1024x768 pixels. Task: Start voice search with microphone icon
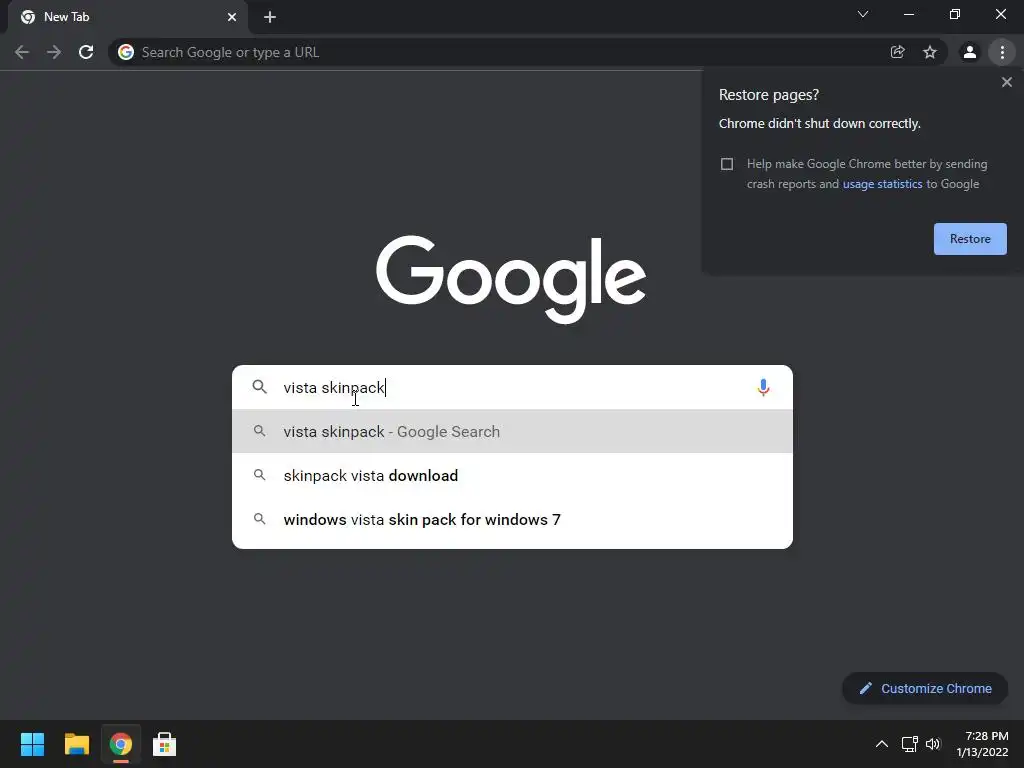pos(763,387)
